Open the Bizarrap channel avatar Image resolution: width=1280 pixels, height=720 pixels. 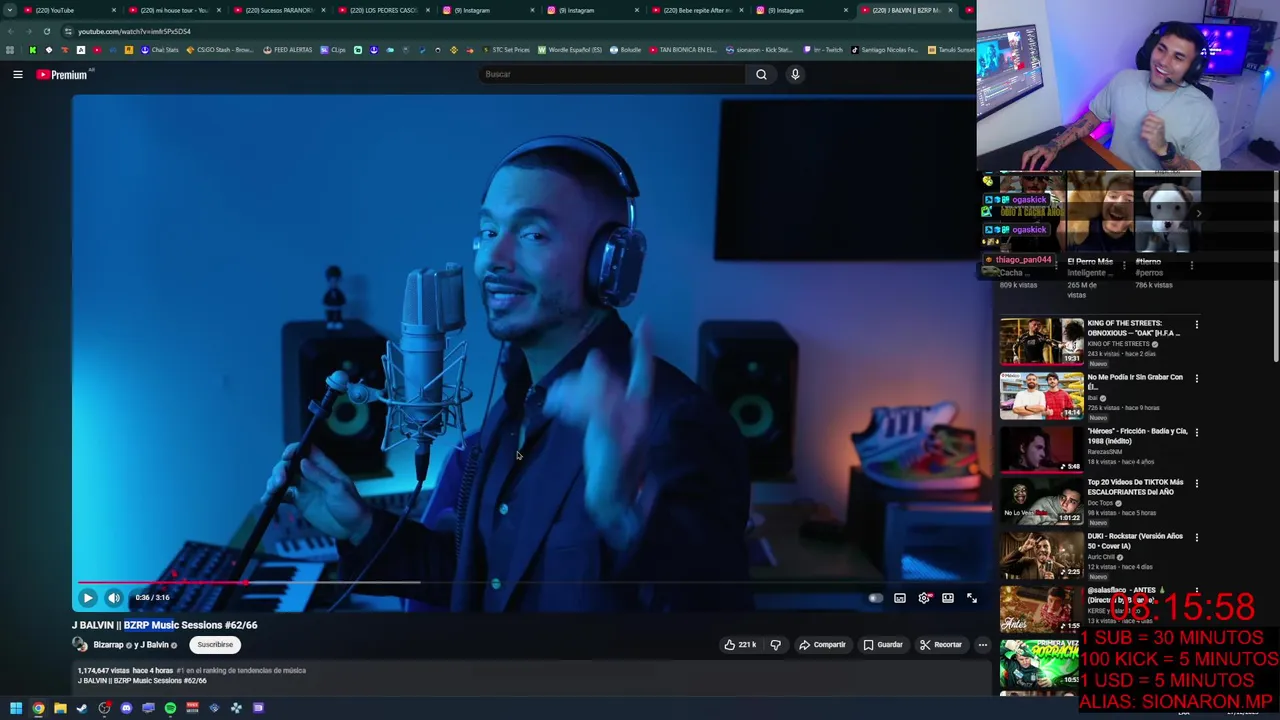pyautogui.click(x=80, y=645)
